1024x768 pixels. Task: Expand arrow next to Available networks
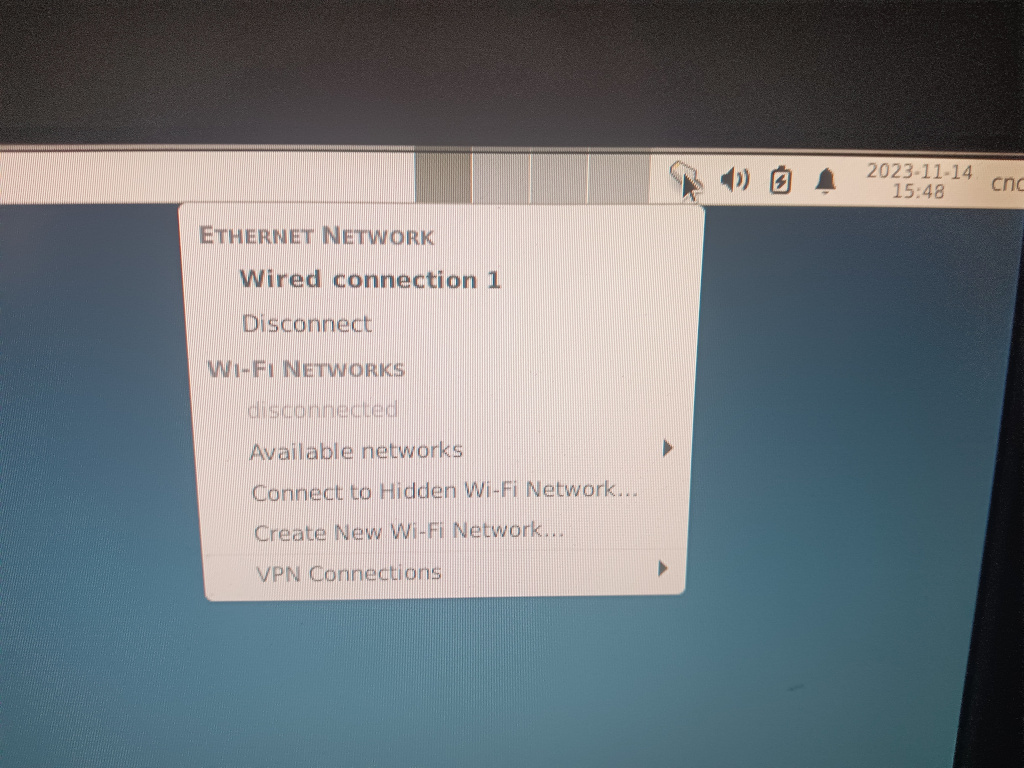click(667, 448)
